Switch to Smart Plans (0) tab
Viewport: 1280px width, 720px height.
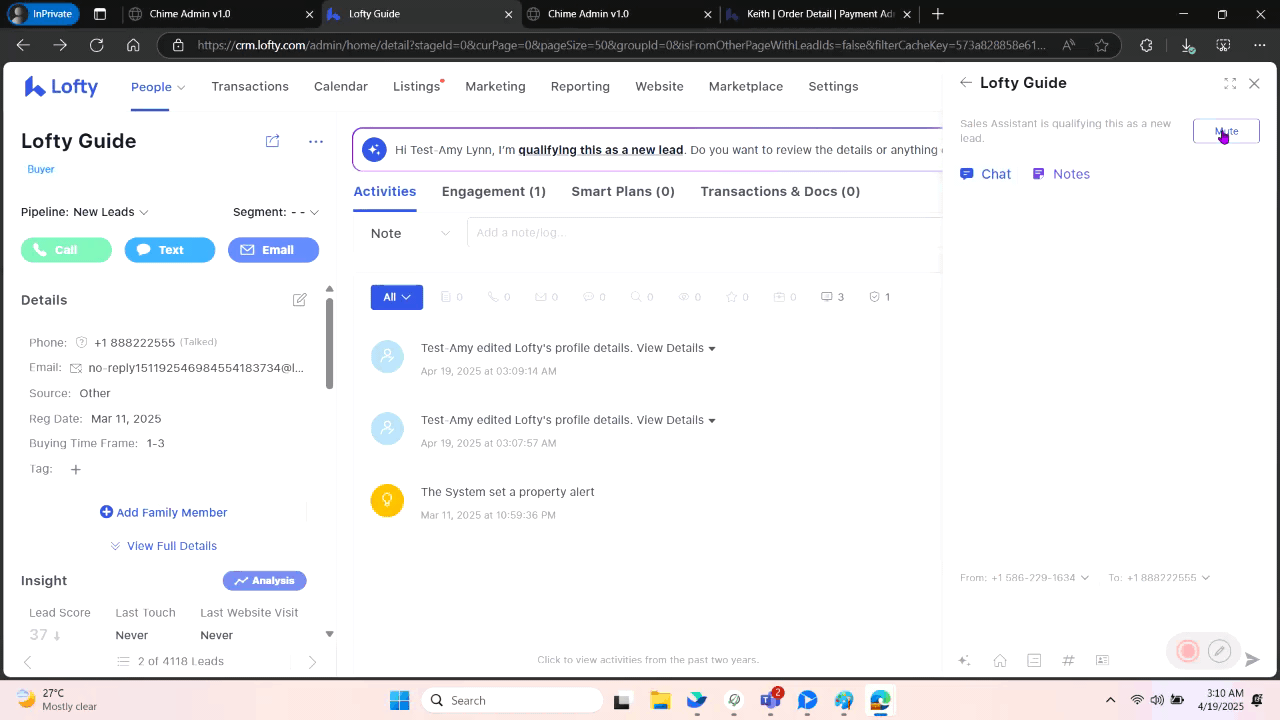click(x=623, y=191)
